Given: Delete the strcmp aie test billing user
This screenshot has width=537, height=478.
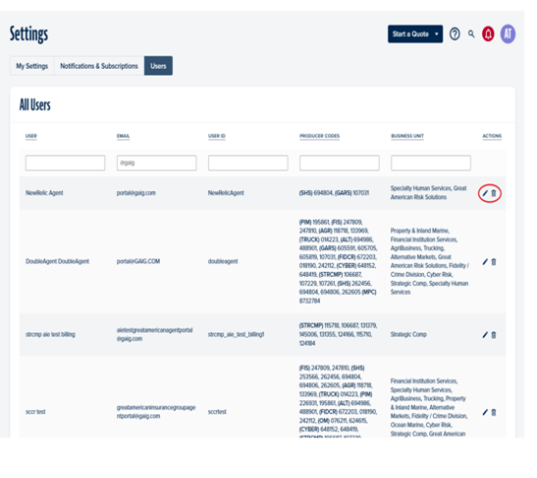Looking at the screenshot, I should [x=494, y=335].
